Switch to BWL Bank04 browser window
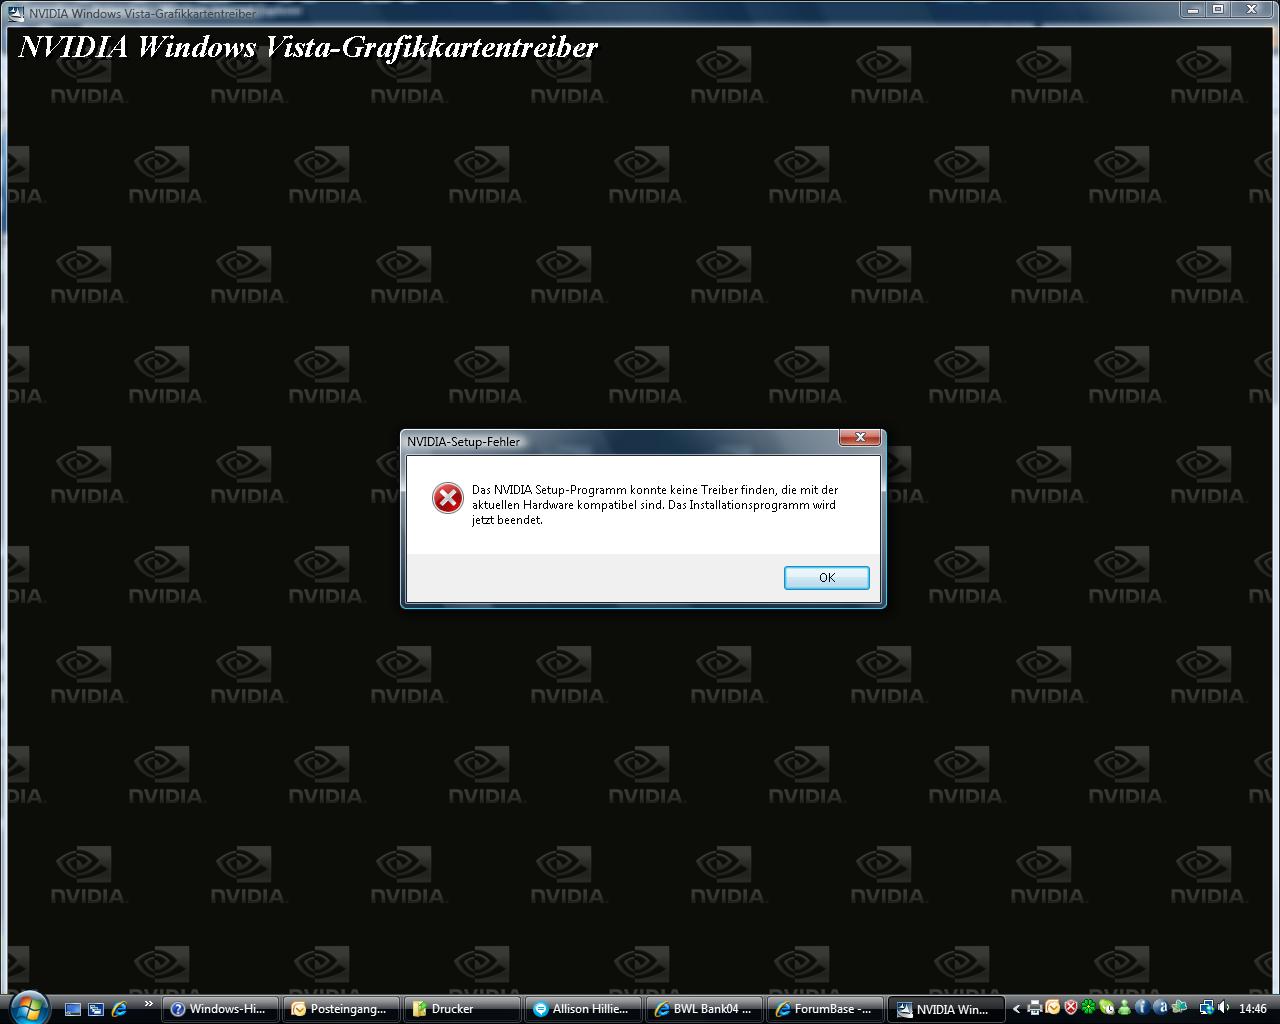Screen dimensions: 1280x1024 tap(704, 1009)
